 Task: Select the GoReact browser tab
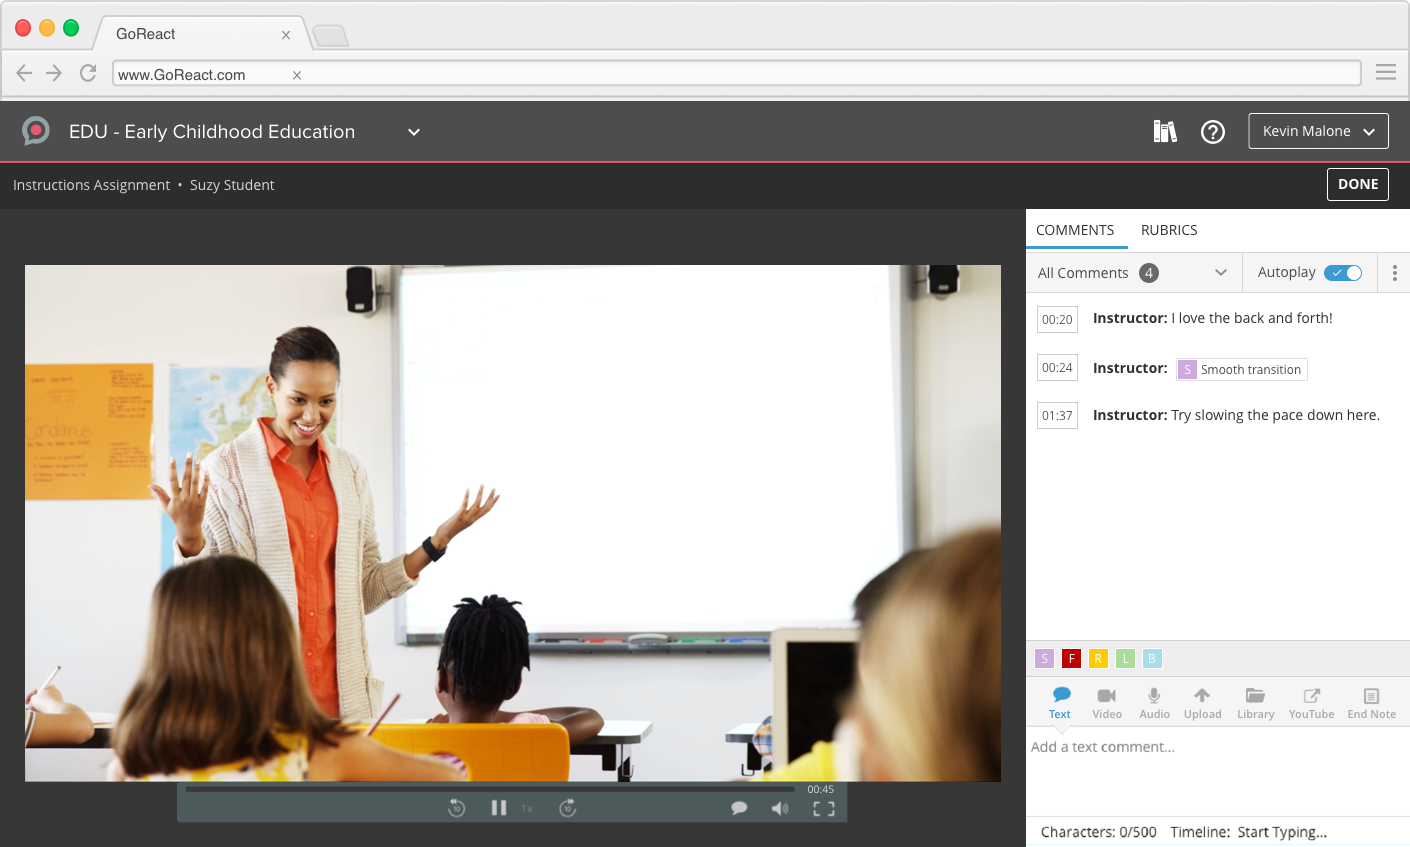click(x=200, y=34)
